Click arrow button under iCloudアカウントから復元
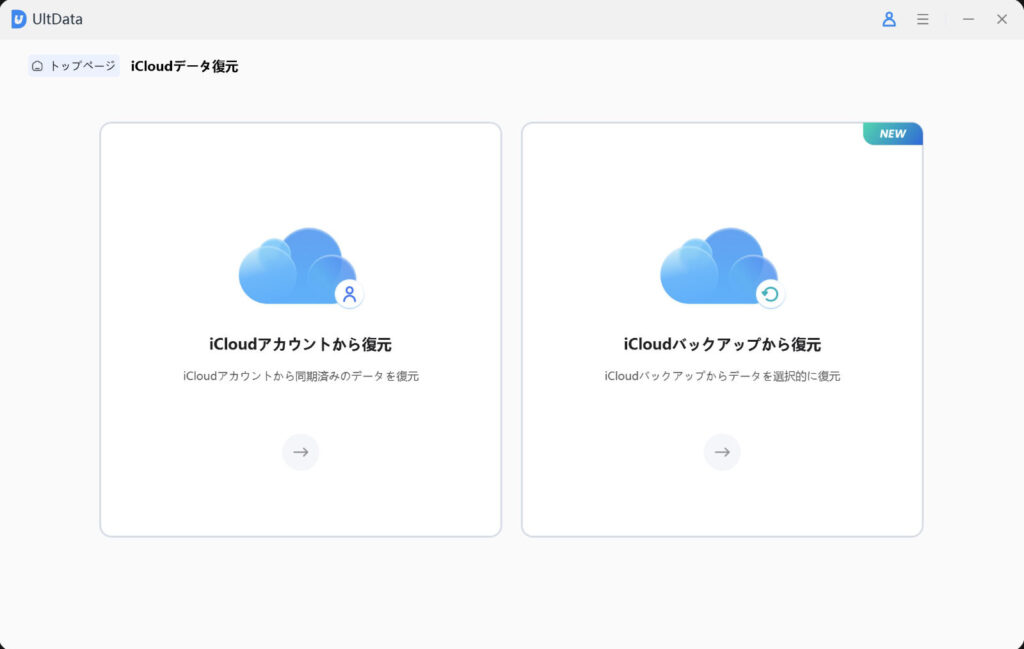Screen dimensions: 1024x649 coord(300,452)
